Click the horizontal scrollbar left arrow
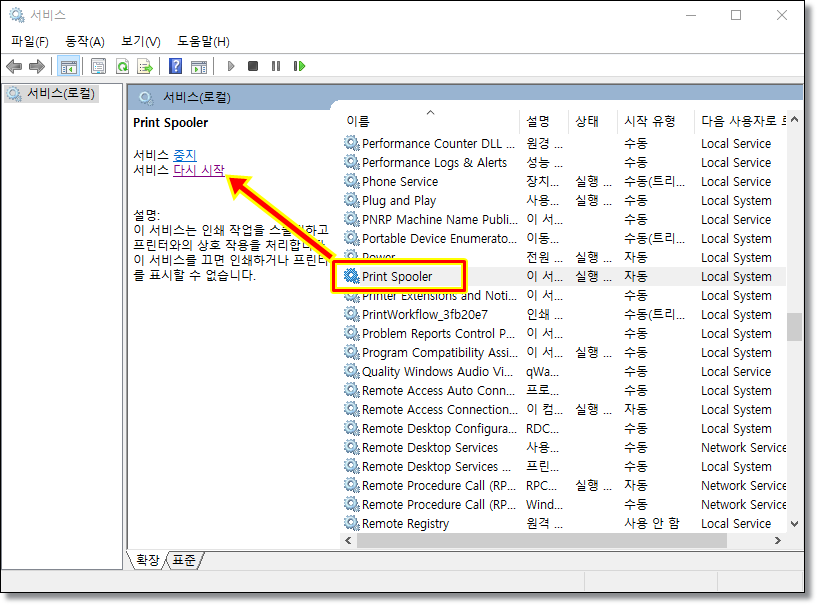The image size is (817, 605). click(x=349, y=540)
